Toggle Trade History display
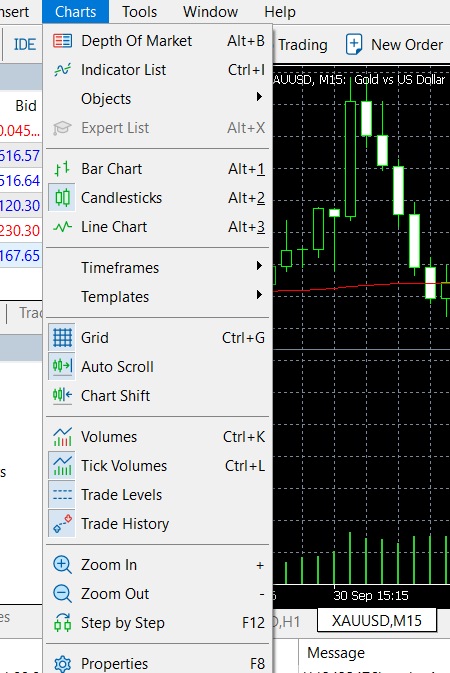The image size is (450, 673). click(x=157, y=524)
